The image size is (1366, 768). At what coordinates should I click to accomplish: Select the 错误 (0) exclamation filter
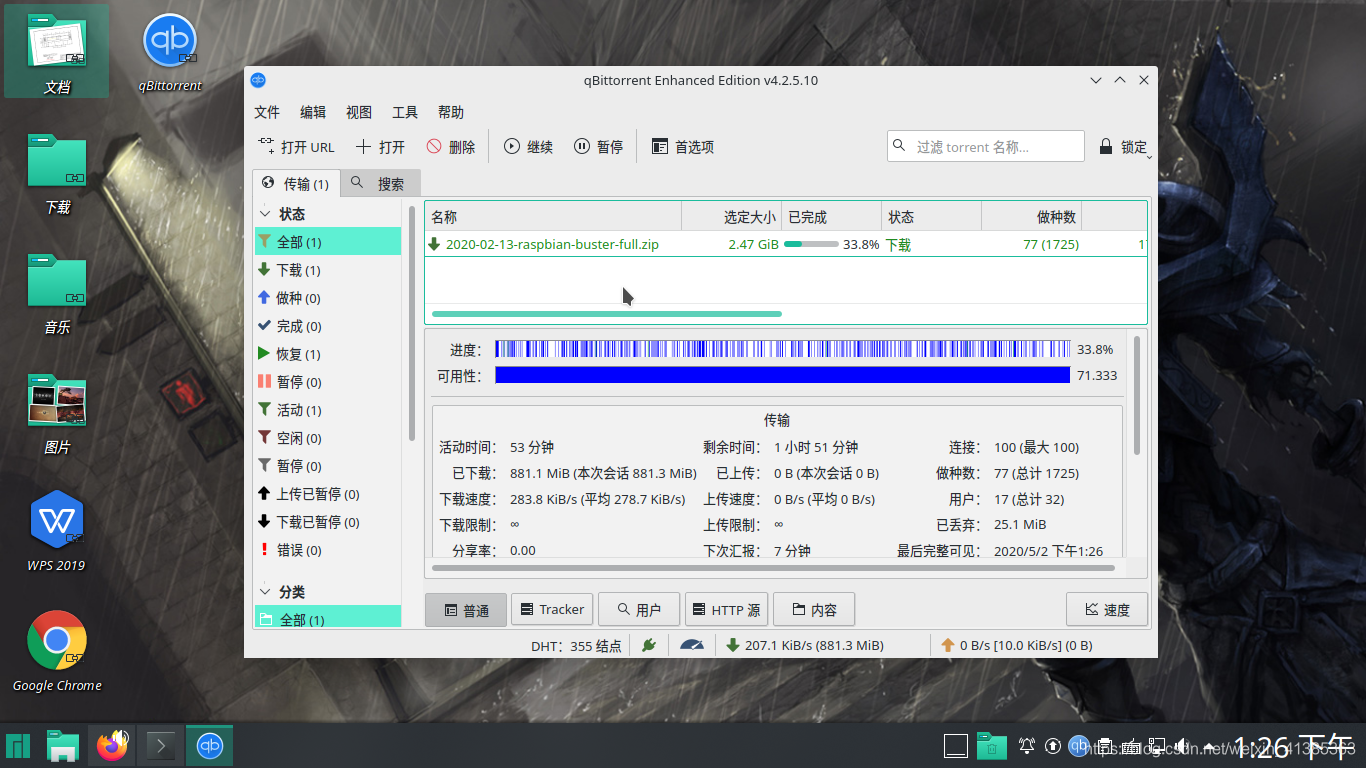pos(328,550)
